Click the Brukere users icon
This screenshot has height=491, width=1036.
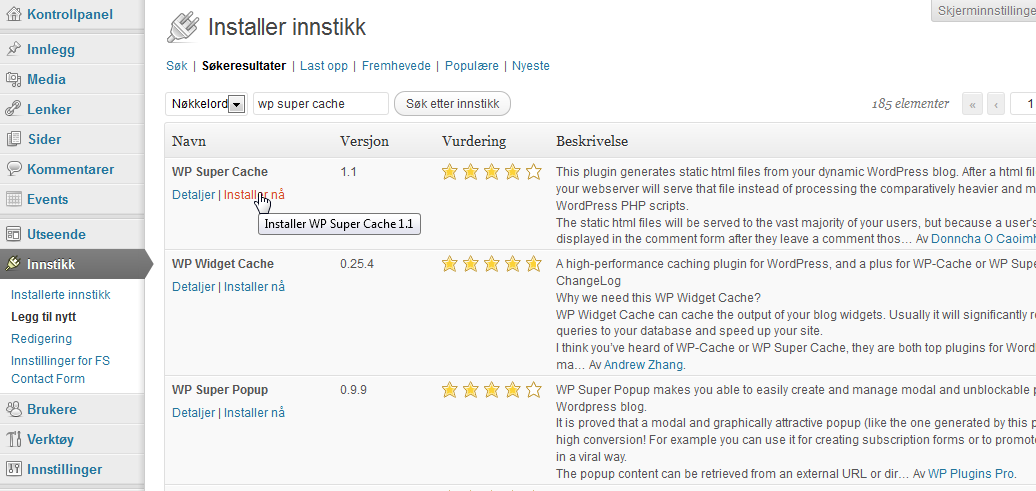tap(13, 409)
